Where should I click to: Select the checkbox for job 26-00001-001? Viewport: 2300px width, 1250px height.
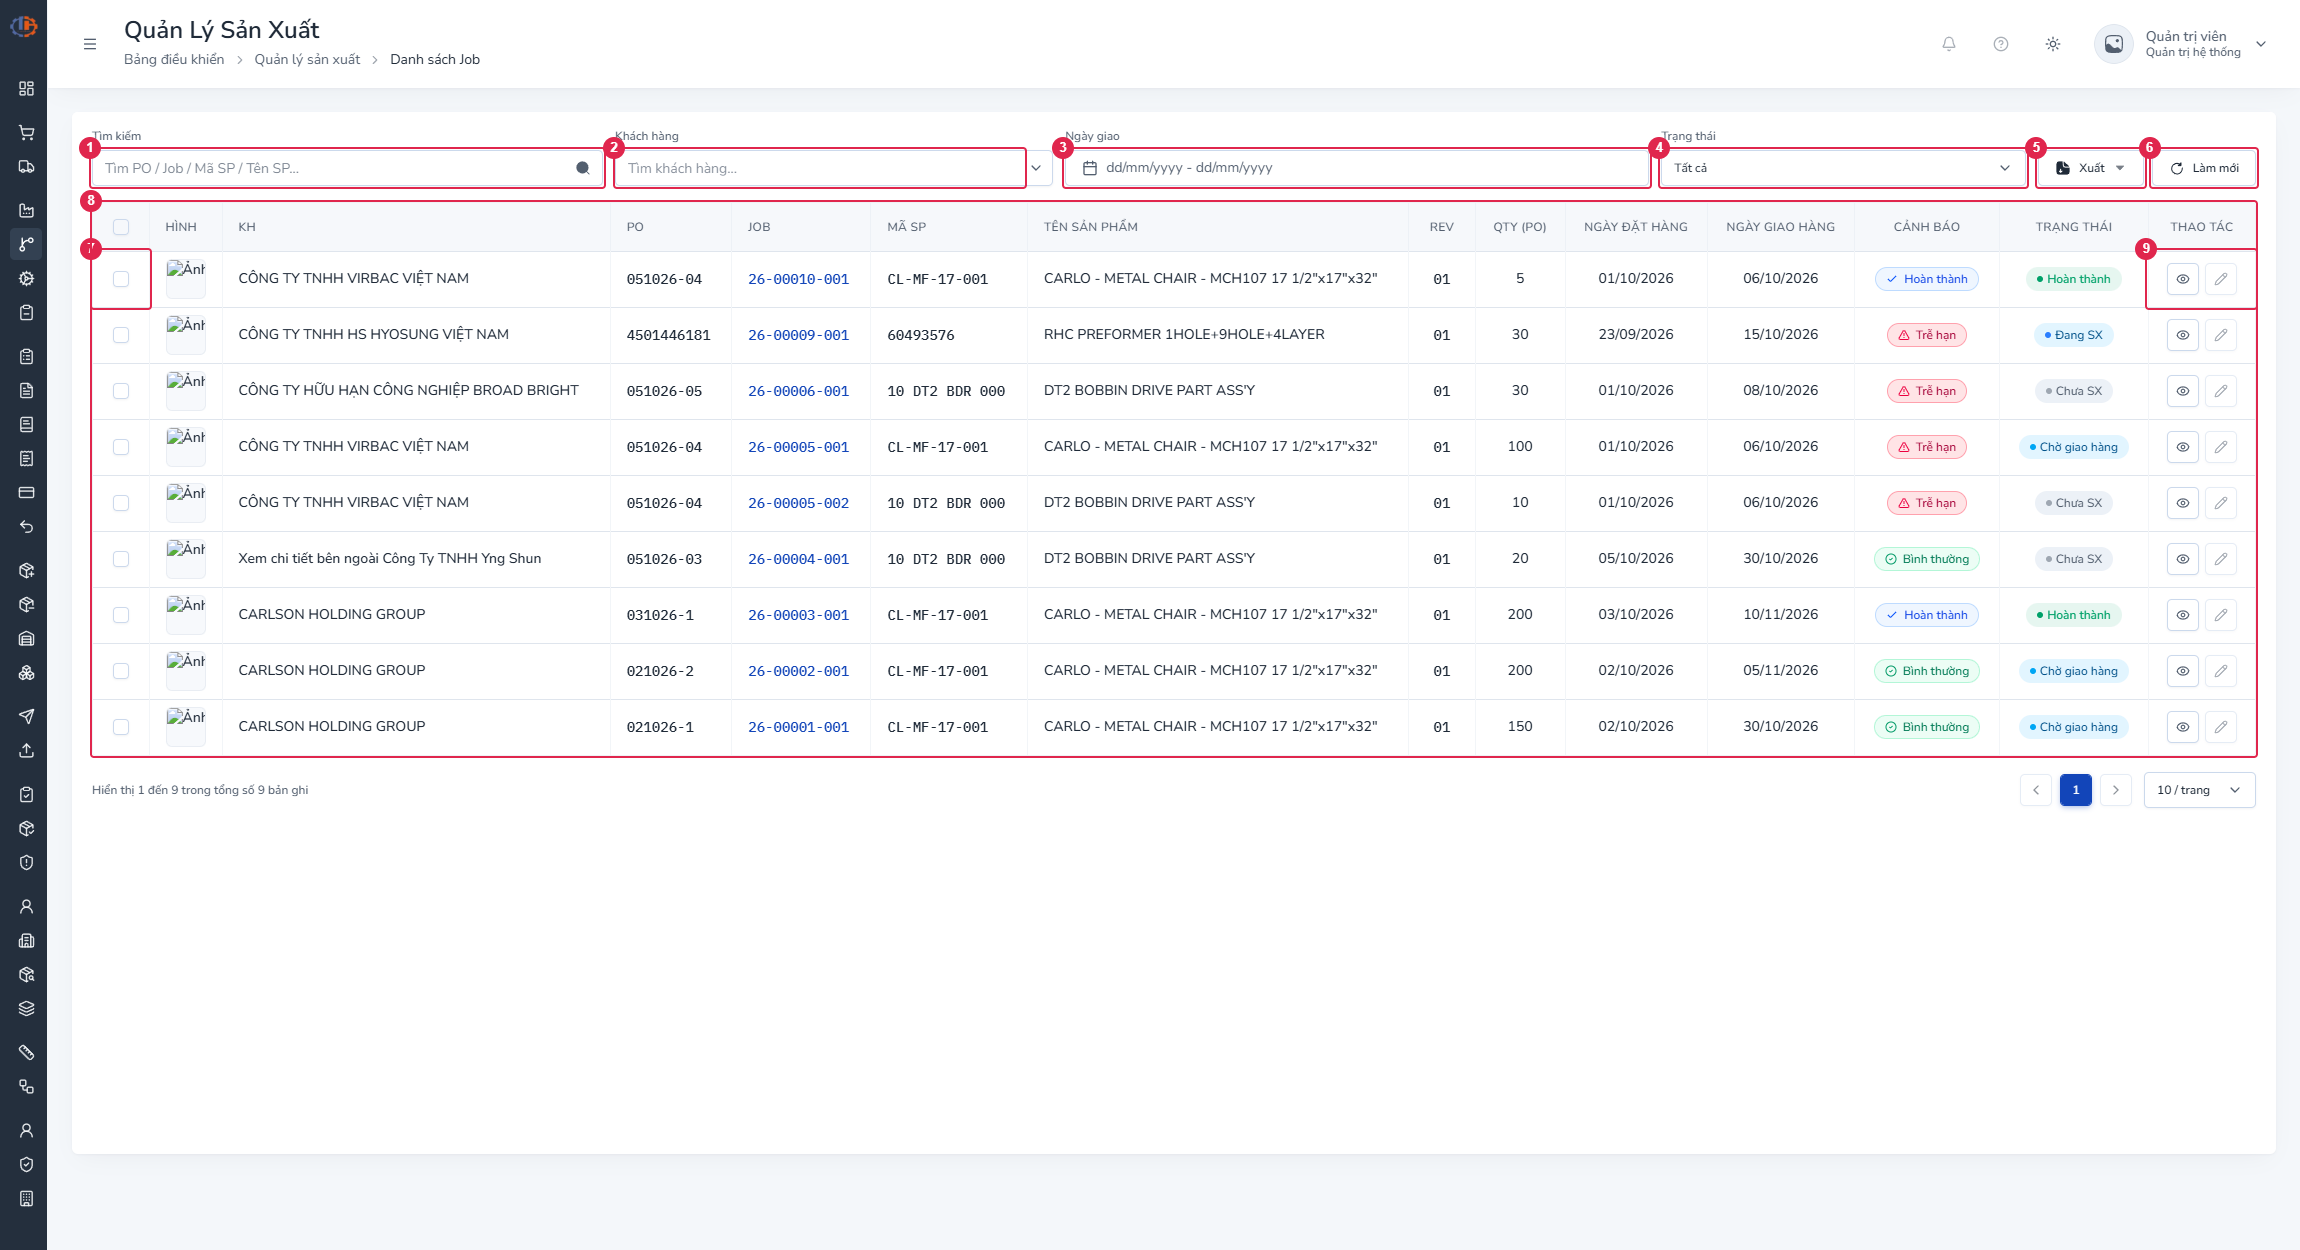(121, 727)
